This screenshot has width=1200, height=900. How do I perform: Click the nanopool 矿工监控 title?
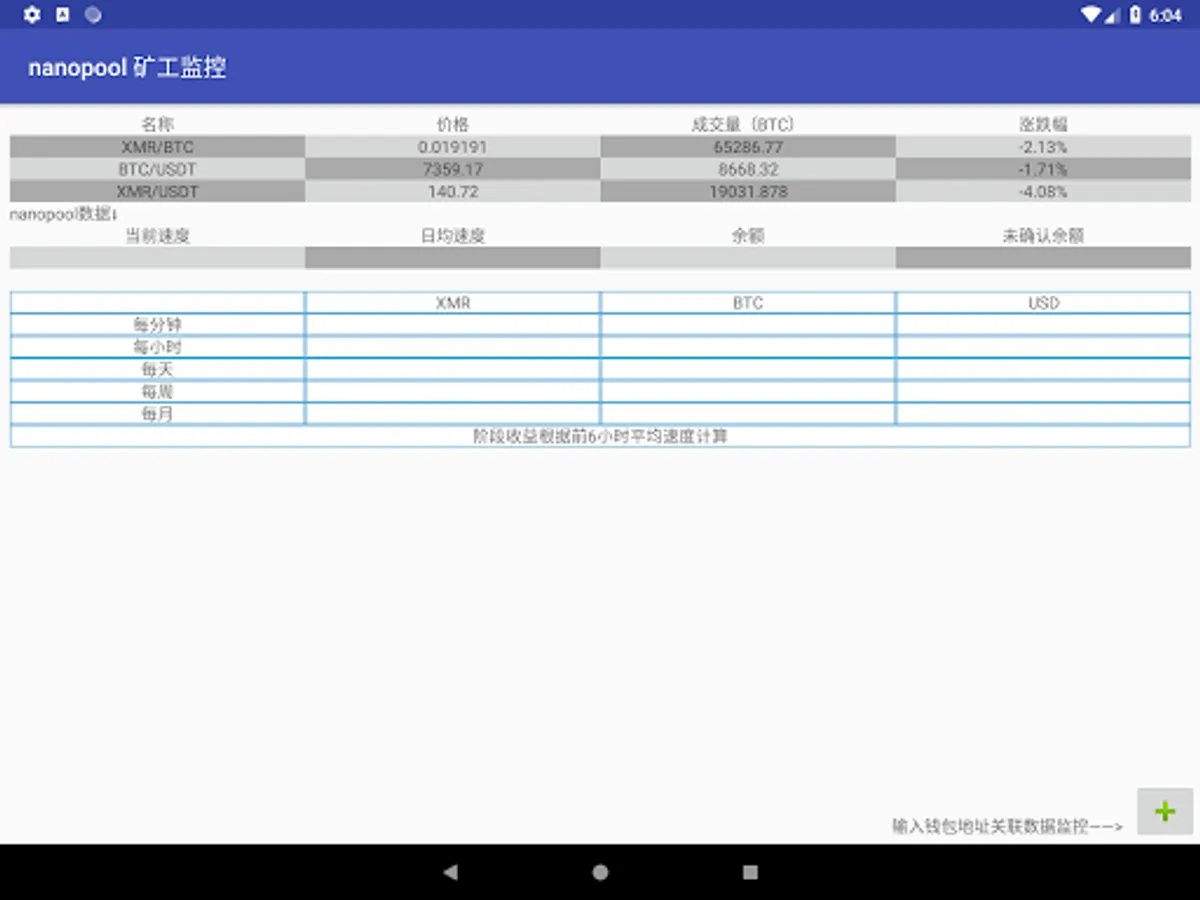pyautogui.click(x=127, y=68)
